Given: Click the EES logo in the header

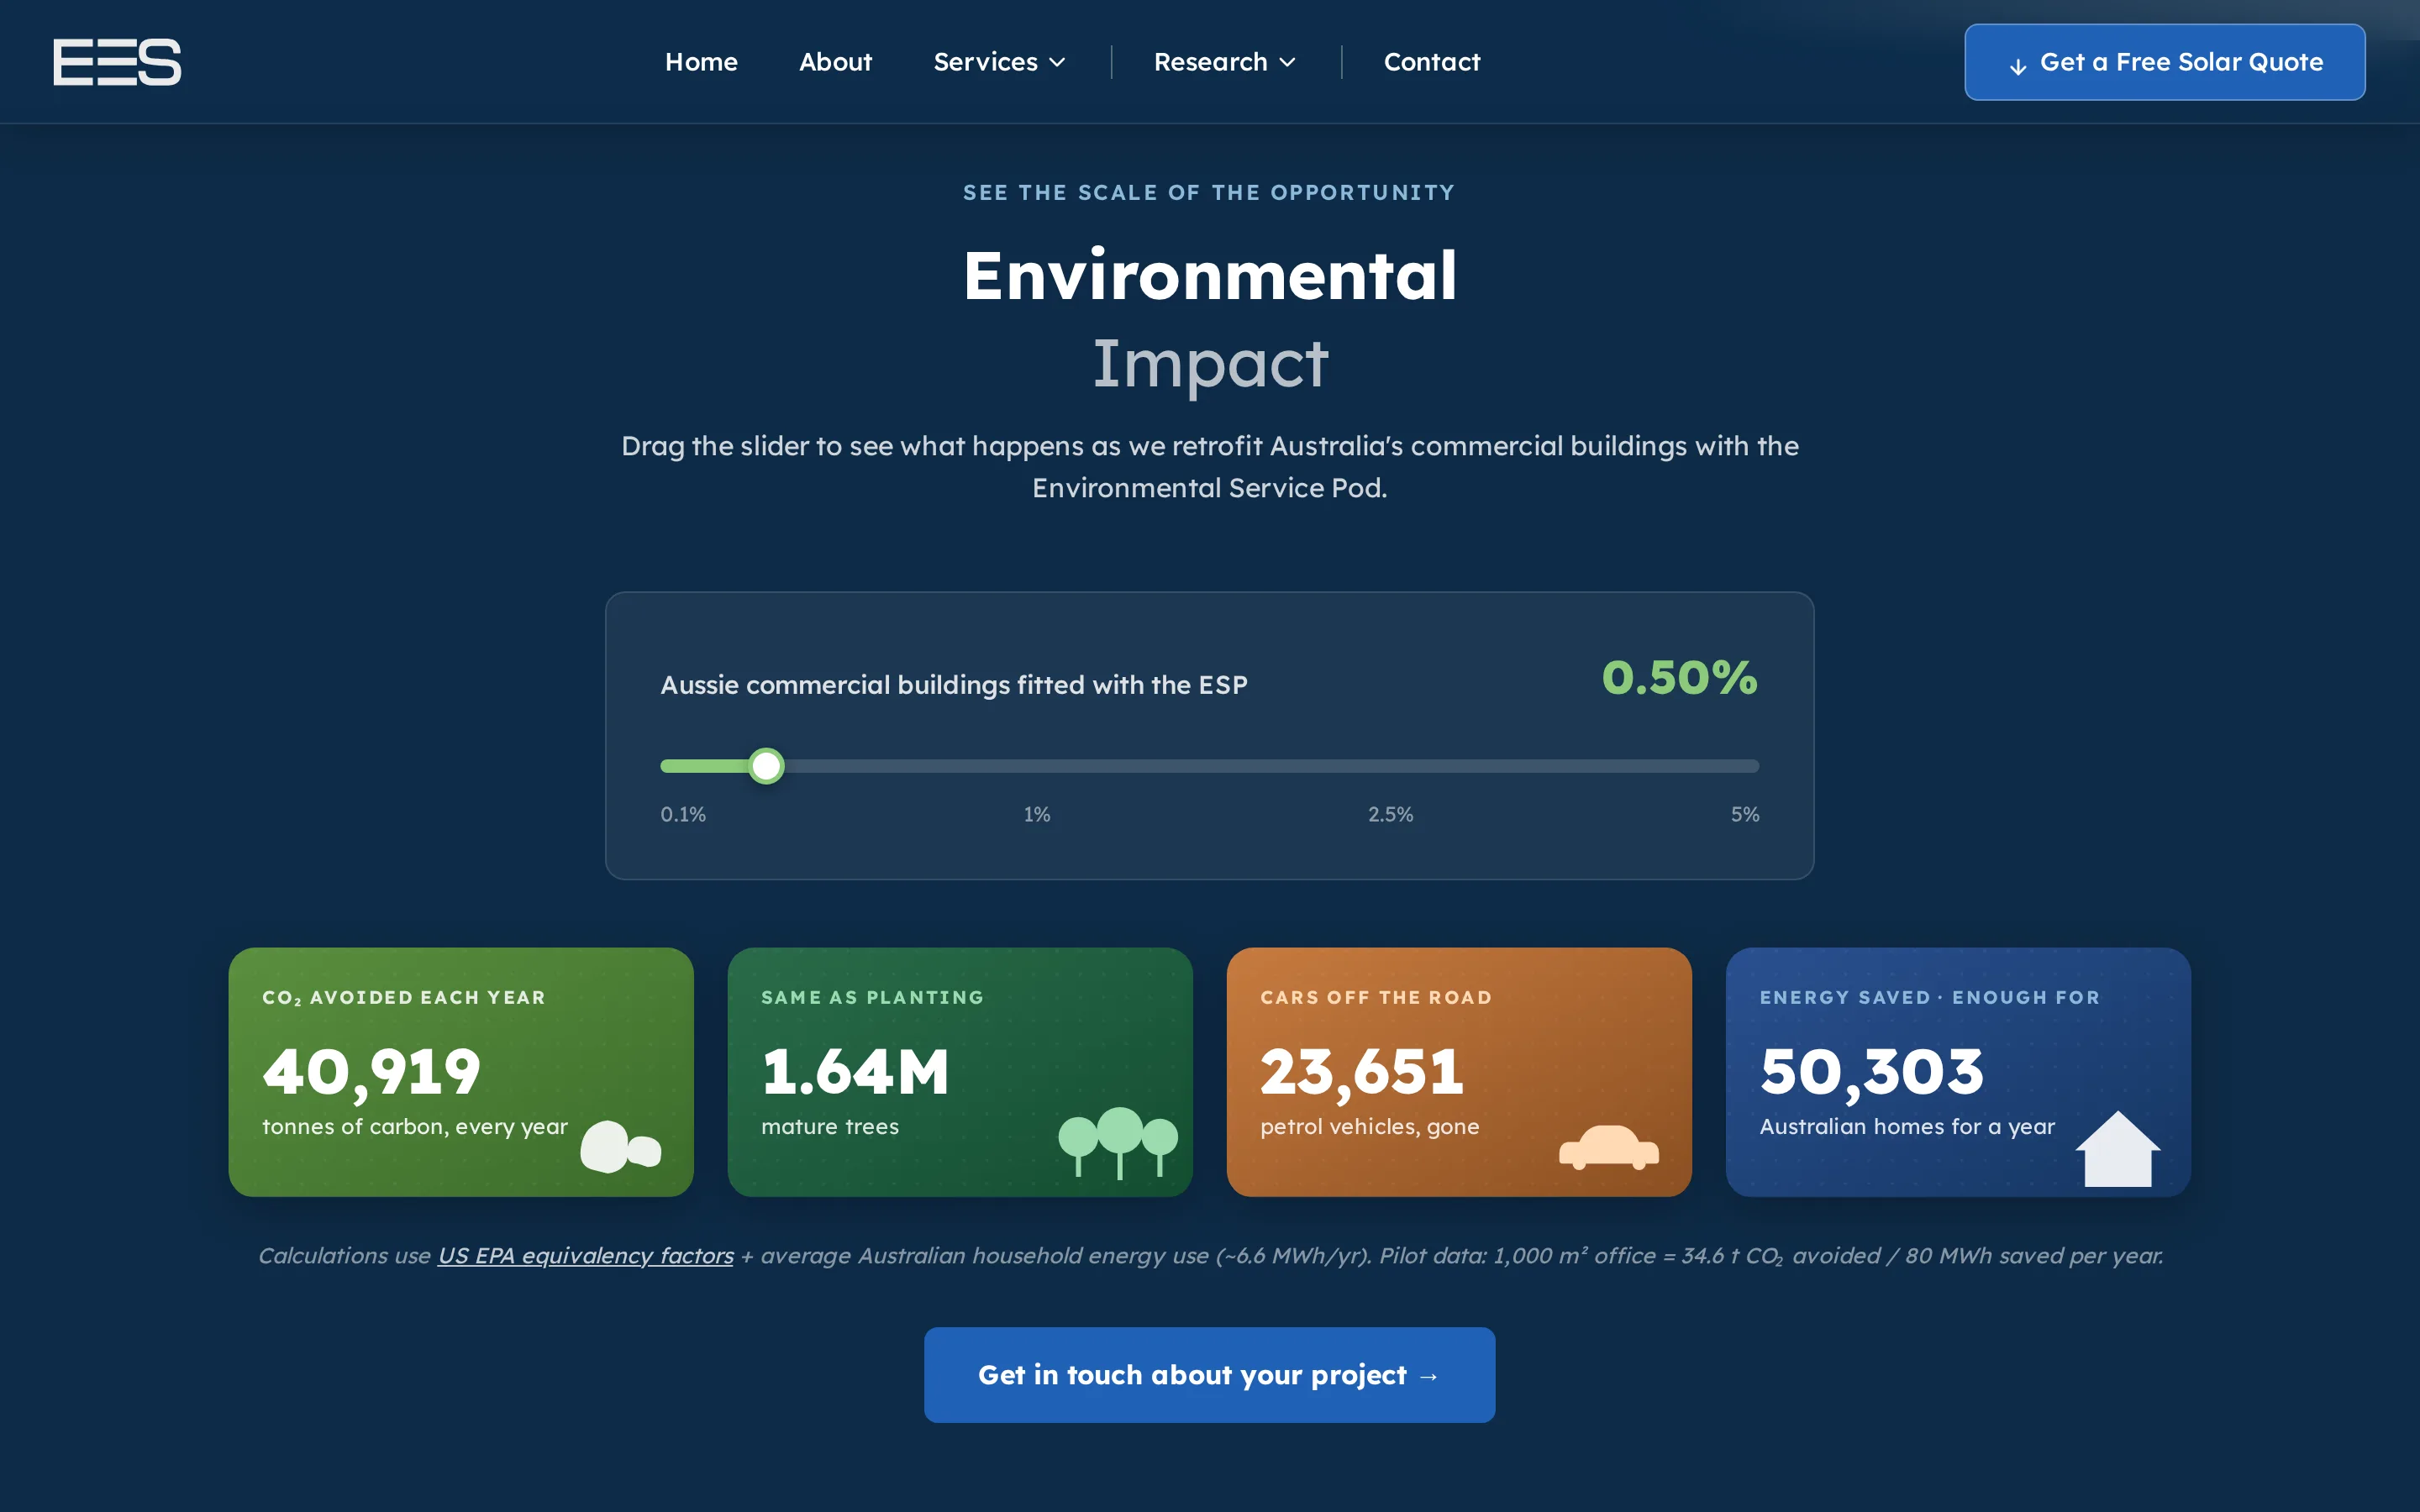Looking at the screenshot, I should [117, 62].
